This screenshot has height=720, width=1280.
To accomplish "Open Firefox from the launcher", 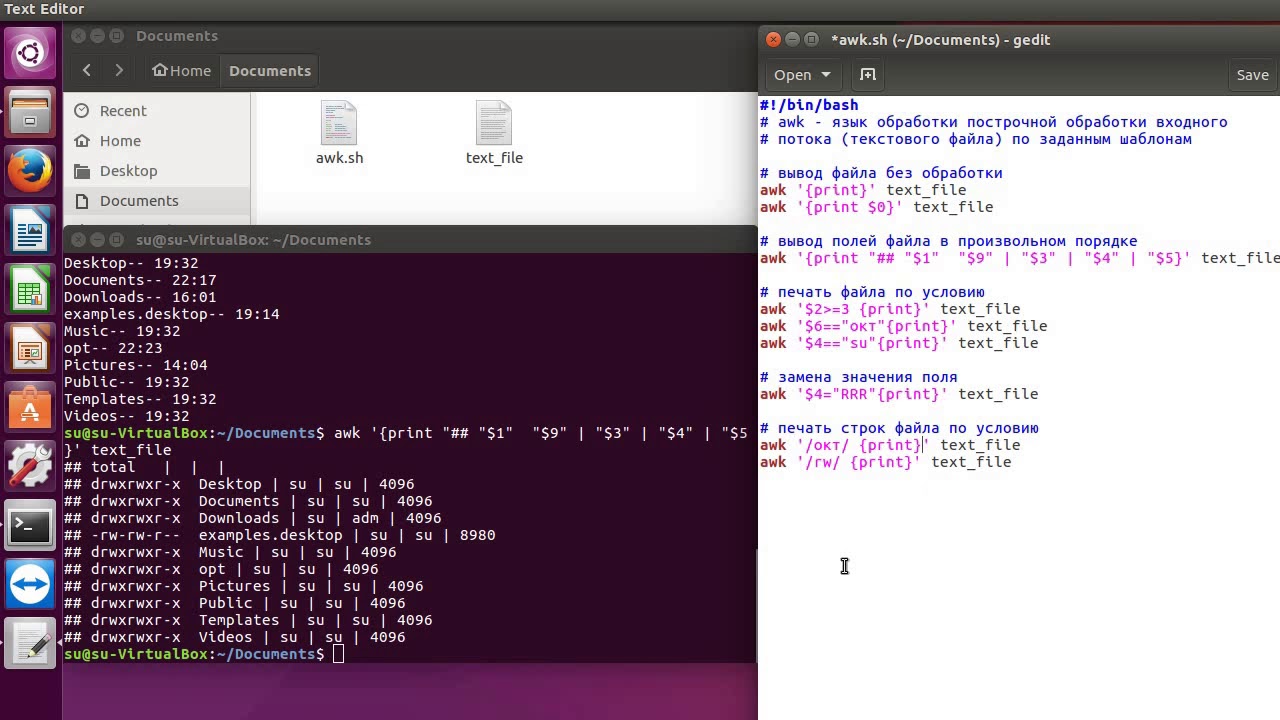I will tap(30, 171).
